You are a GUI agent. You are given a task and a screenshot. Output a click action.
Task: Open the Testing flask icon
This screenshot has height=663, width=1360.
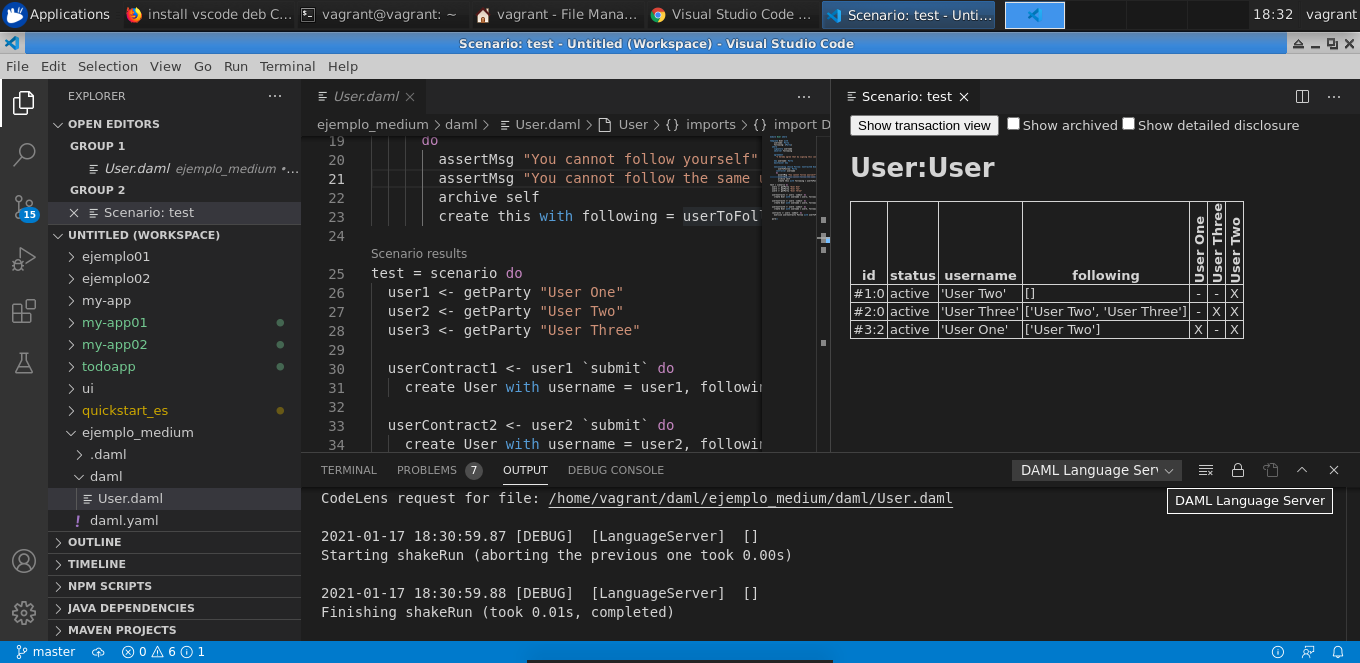tap(24, 363)
